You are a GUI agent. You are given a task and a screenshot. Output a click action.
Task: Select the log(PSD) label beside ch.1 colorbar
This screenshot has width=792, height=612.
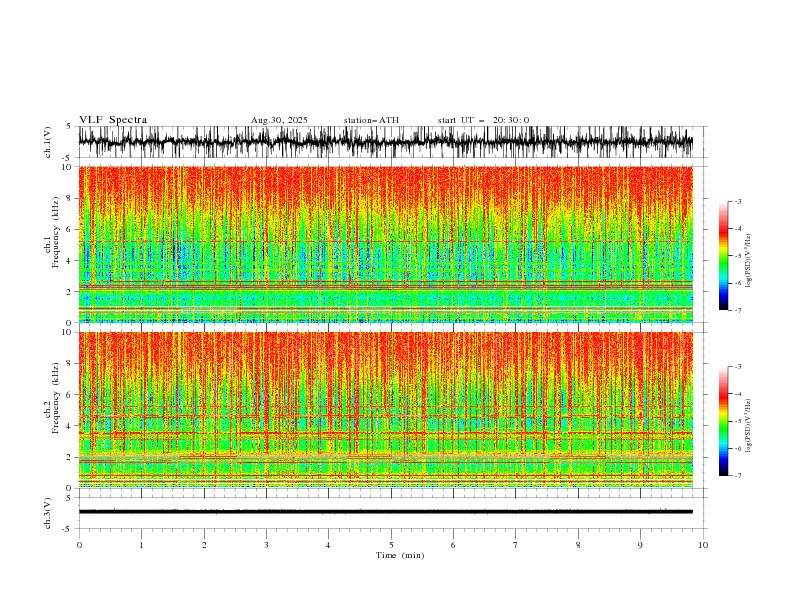[x=749, y=261]
